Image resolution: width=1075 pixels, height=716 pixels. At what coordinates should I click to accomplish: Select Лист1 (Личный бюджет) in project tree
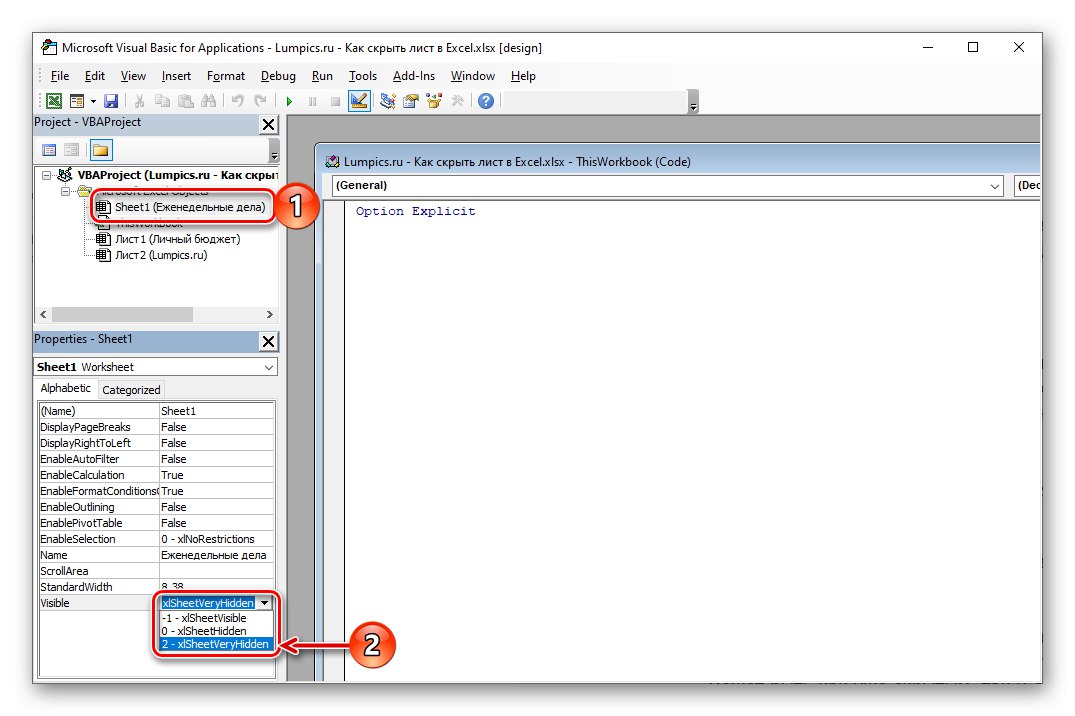click(x=178, y=239)
